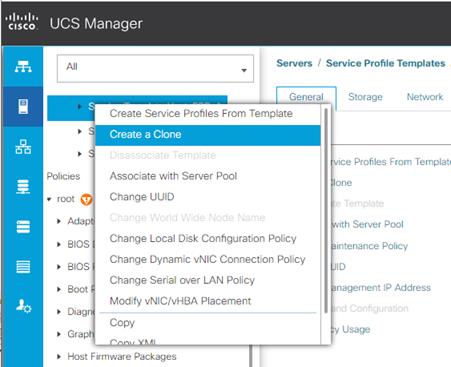Click the 'aintenance Policy' action link
Screen dimensions: 451x367
coord(370,246)
